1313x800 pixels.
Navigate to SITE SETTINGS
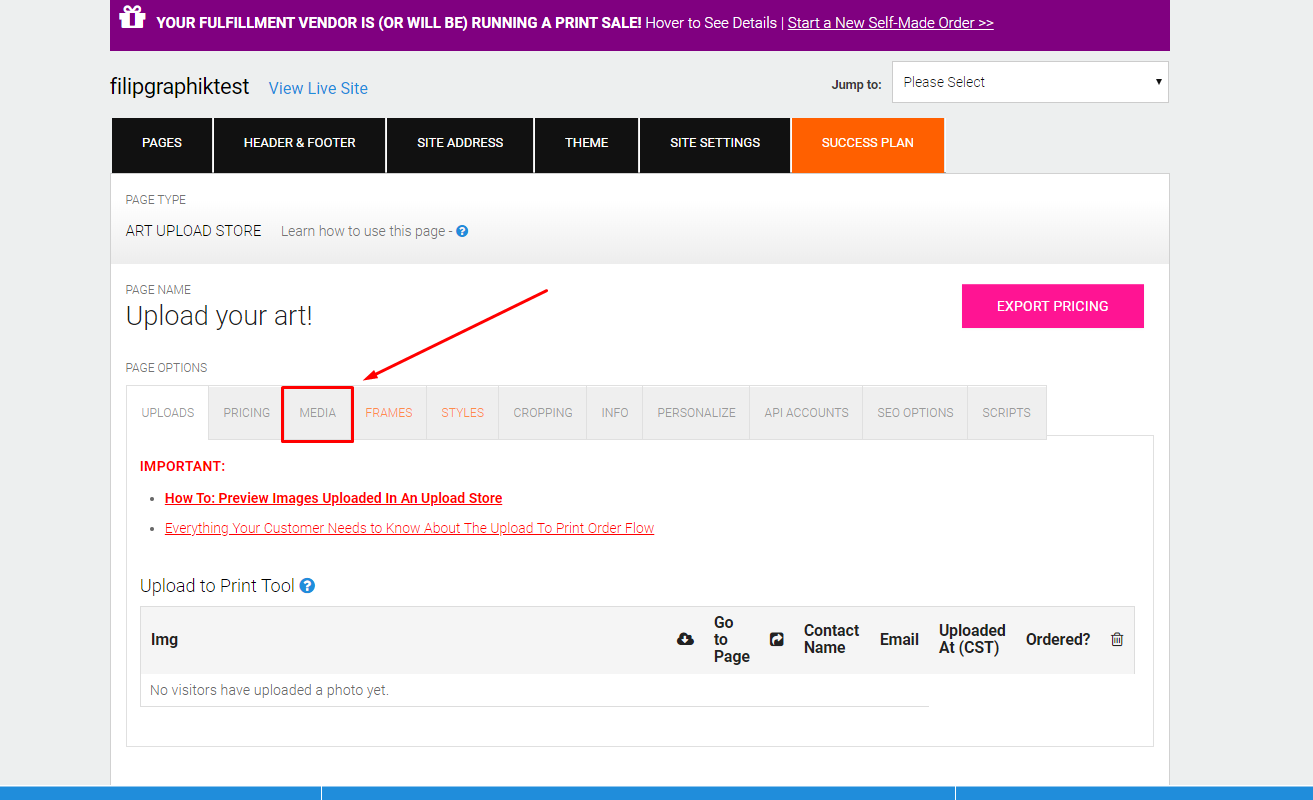(714, 144)
